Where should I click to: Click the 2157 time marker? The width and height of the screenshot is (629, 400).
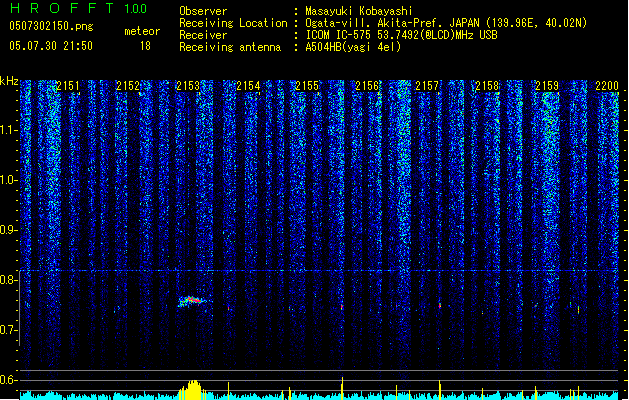[427, 86]
